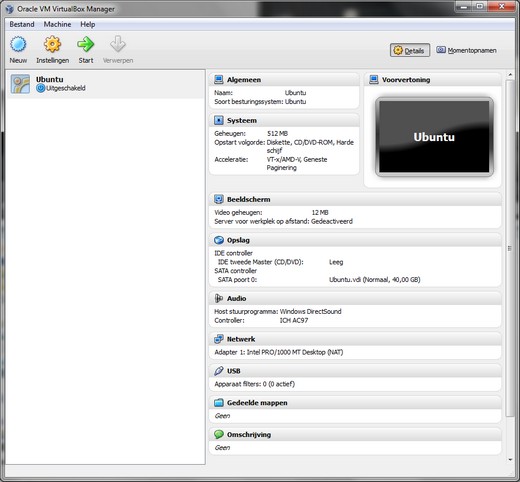Click the 512 MB memory value
The height and width of the screenshot is (482, 520).
pyautogui.click(x=277, y=133)
